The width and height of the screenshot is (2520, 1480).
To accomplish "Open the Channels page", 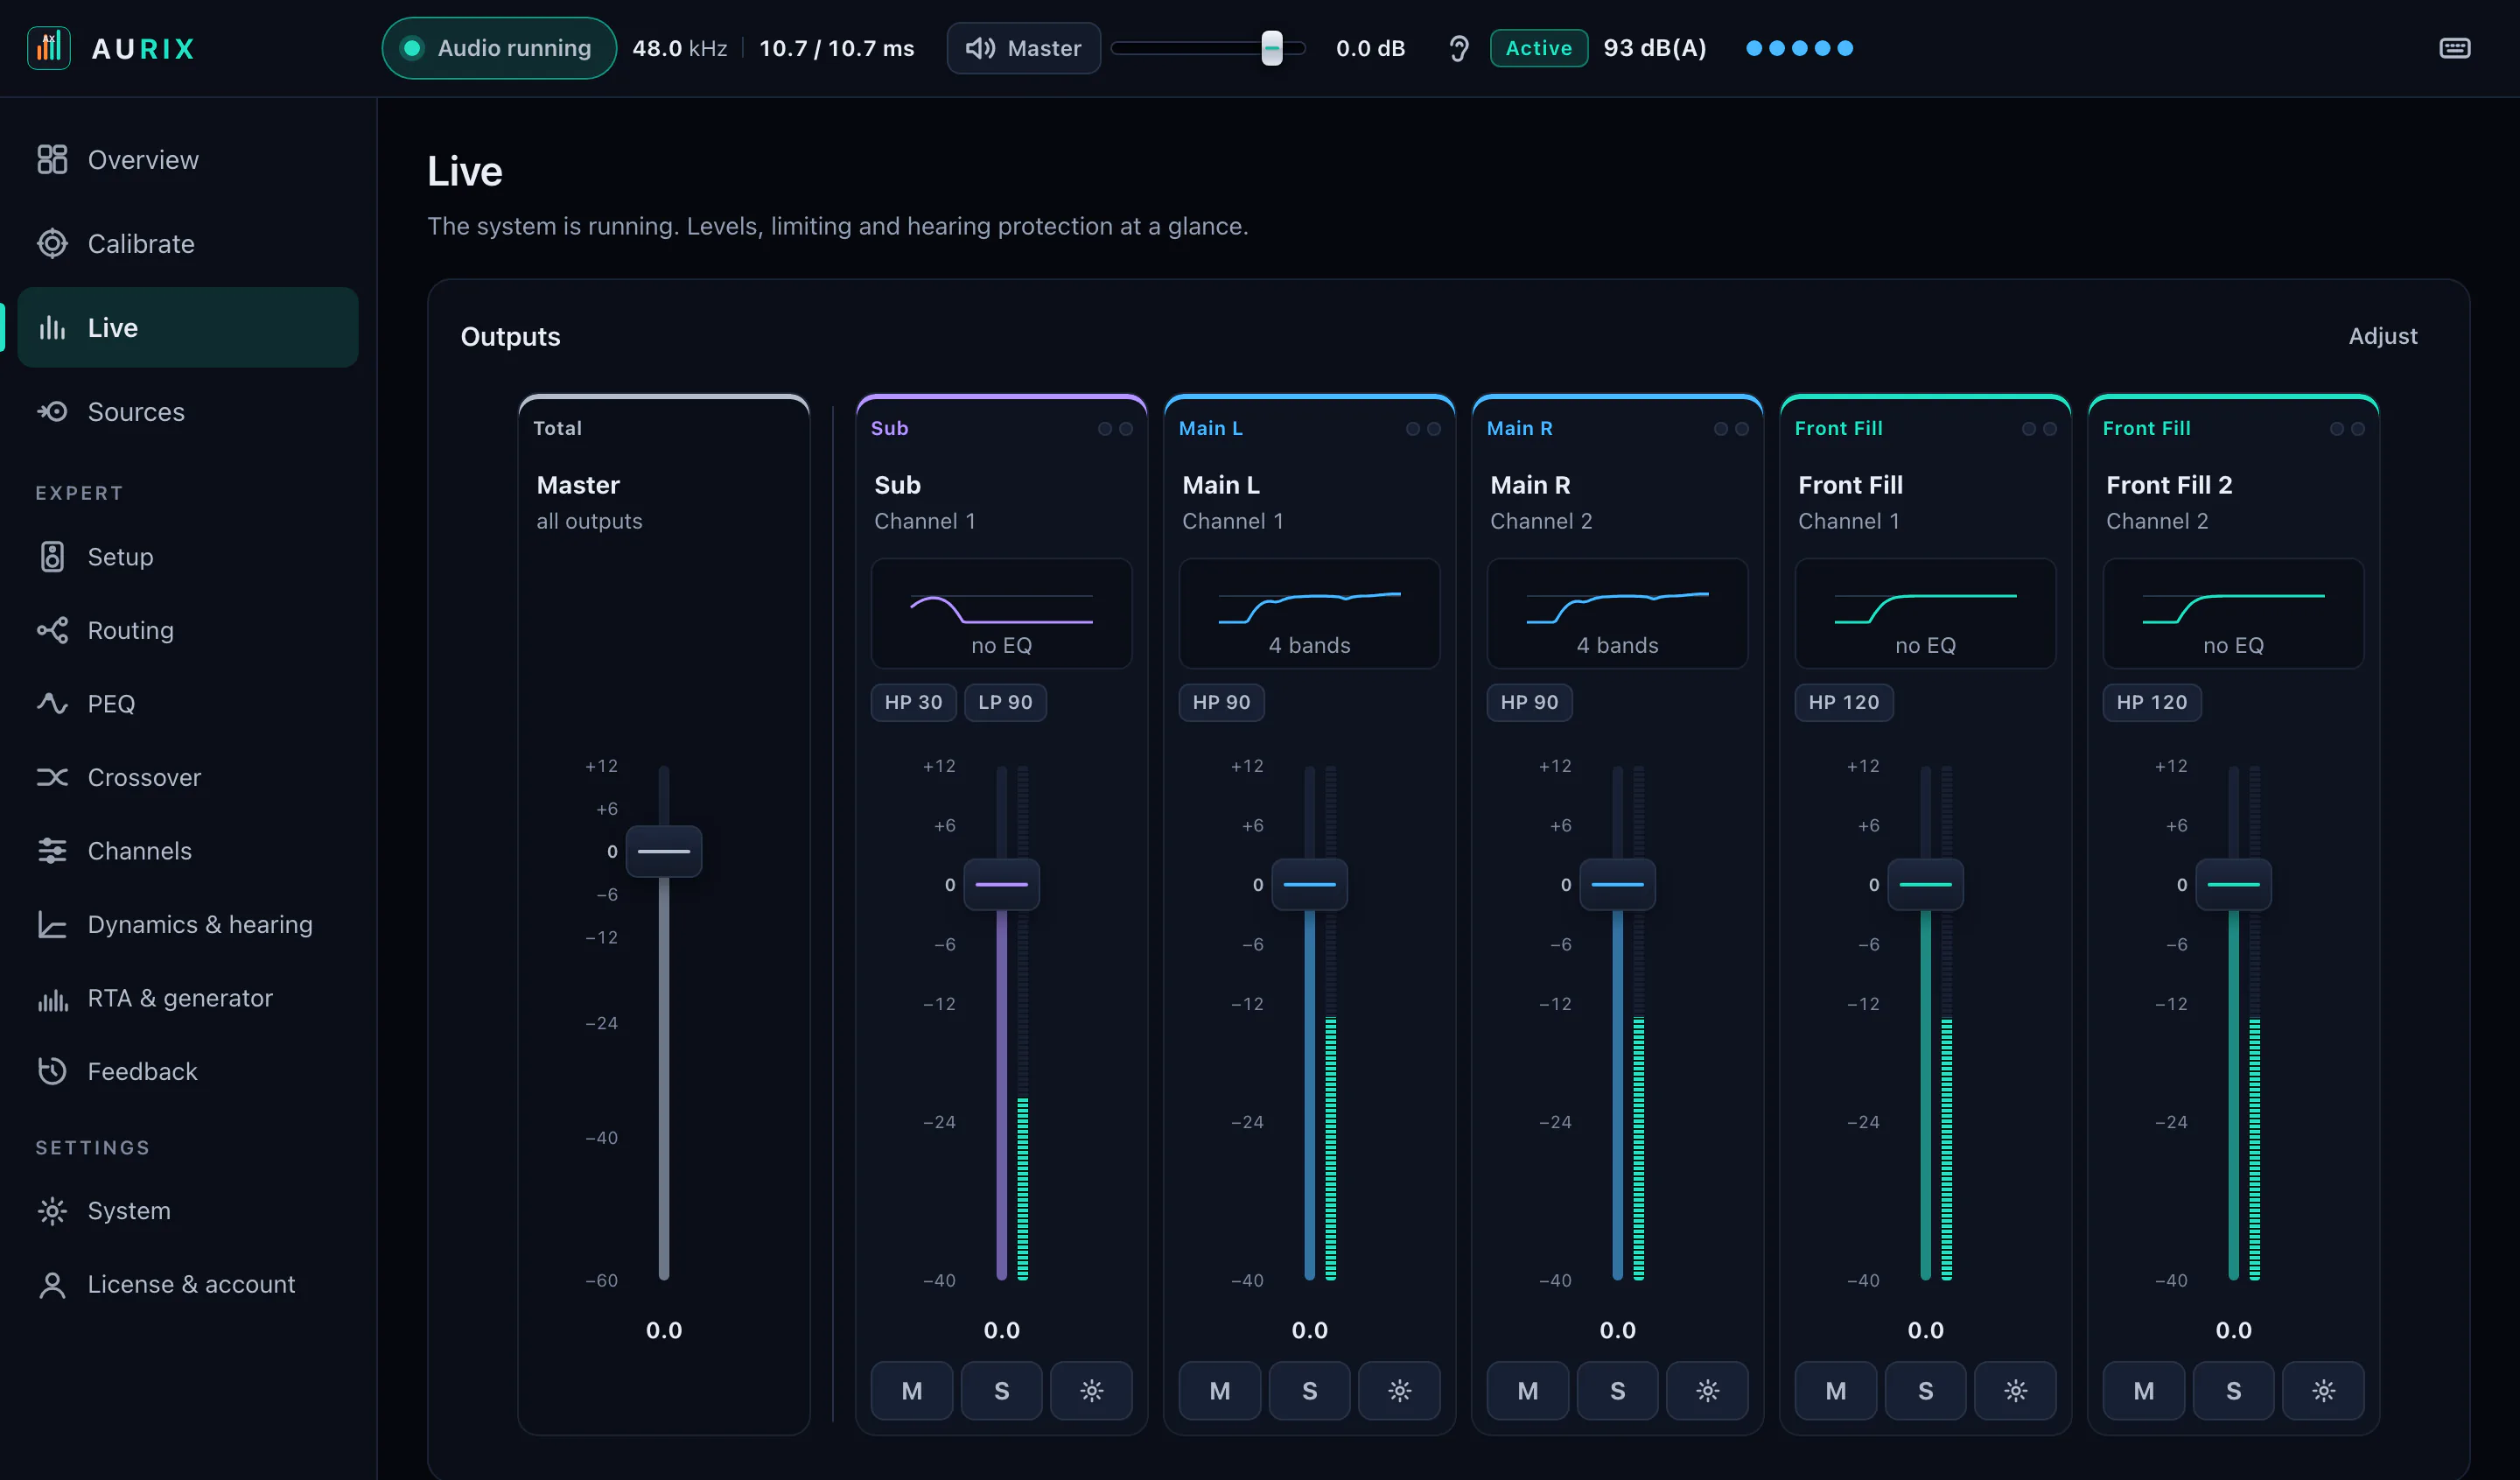I will pos(188,851).
